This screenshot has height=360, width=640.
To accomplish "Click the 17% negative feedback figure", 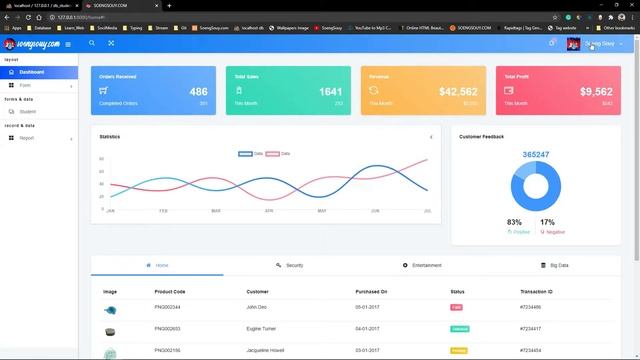I will (547, 222).
